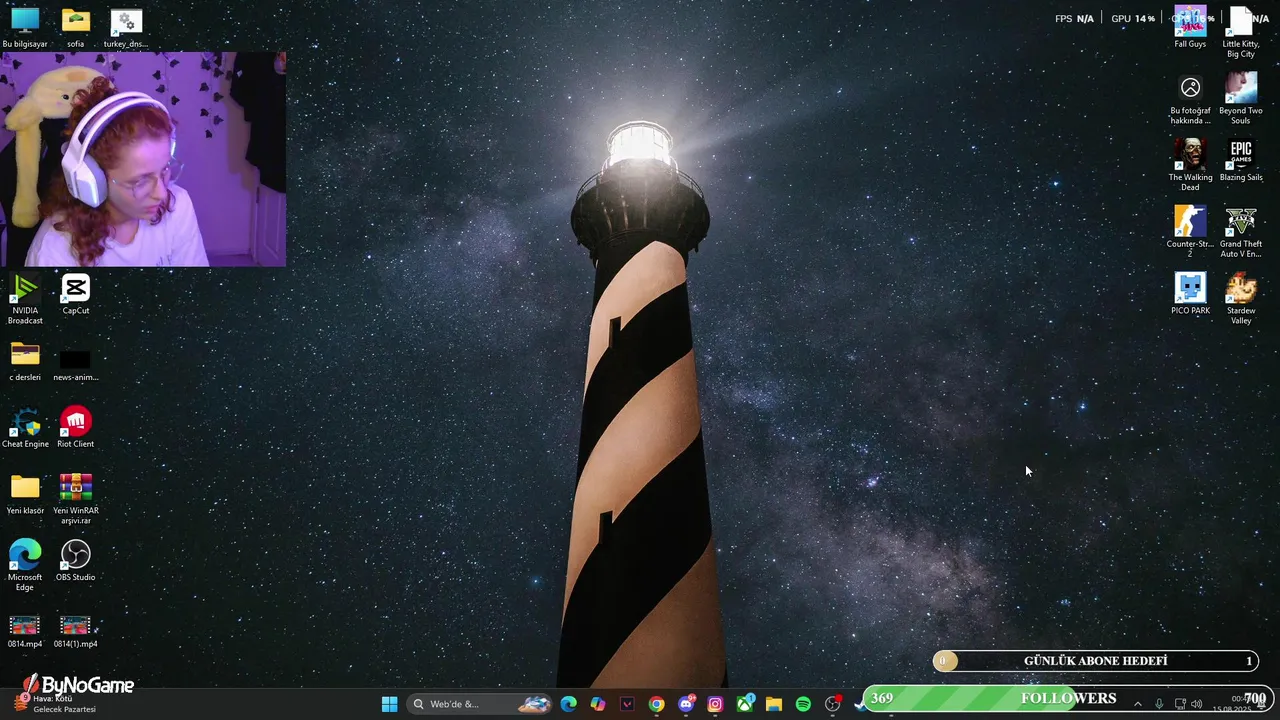
Task: Open the Yeni klasör folder
Action: pyautogui.click(x=25, y=494)
